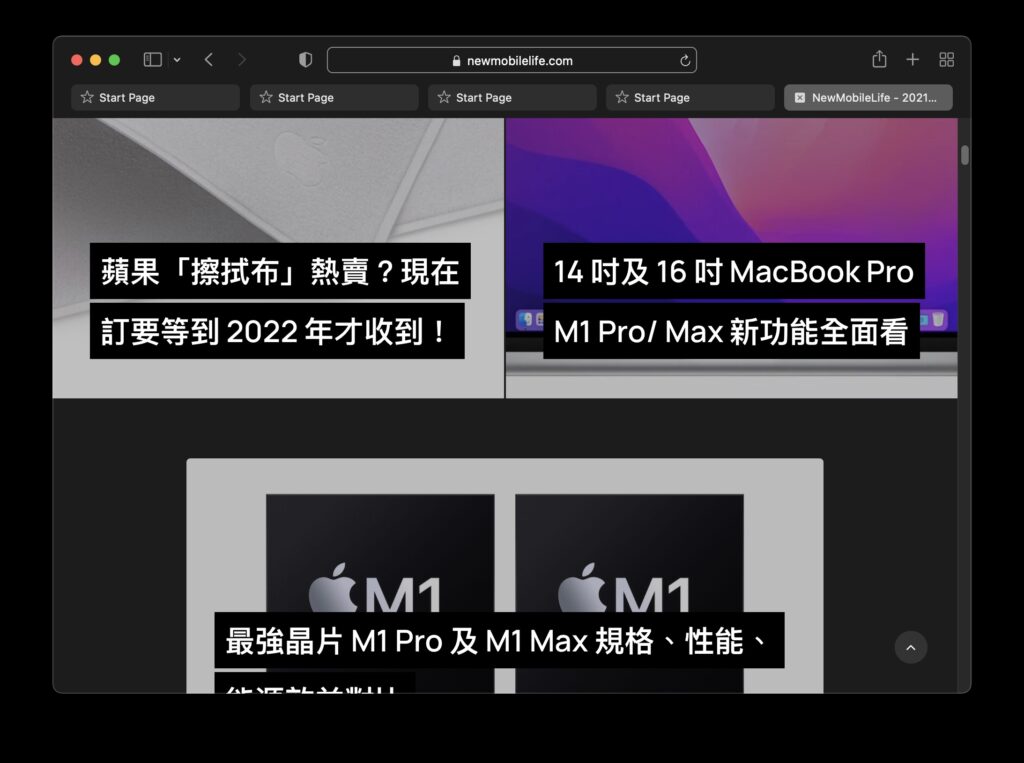Switch to the NewMobileLife - 2021 tab
This screenshot has width=1024, height=763.
(868, 97)
